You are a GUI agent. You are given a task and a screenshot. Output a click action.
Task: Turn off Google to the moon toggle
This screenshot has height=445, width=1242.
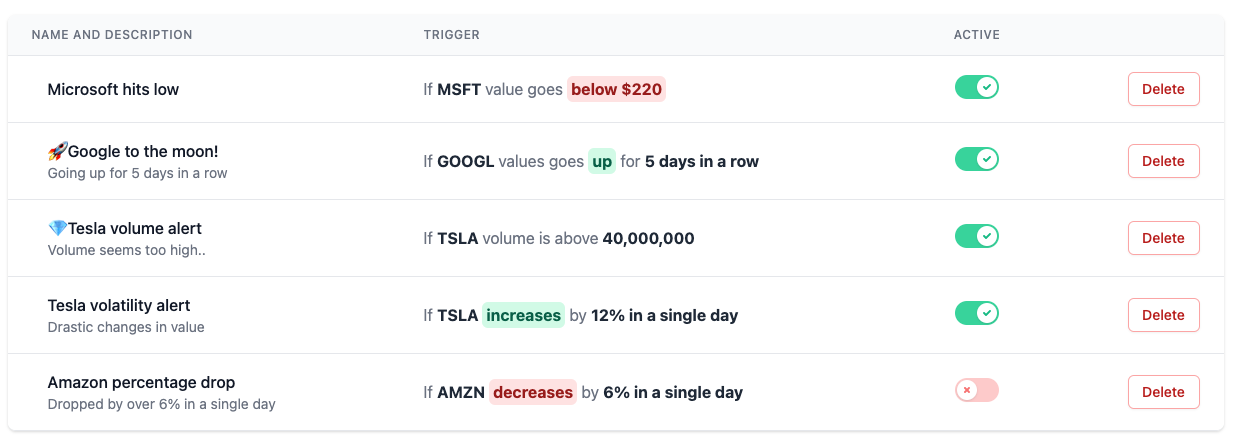click(x=977, y=159)
